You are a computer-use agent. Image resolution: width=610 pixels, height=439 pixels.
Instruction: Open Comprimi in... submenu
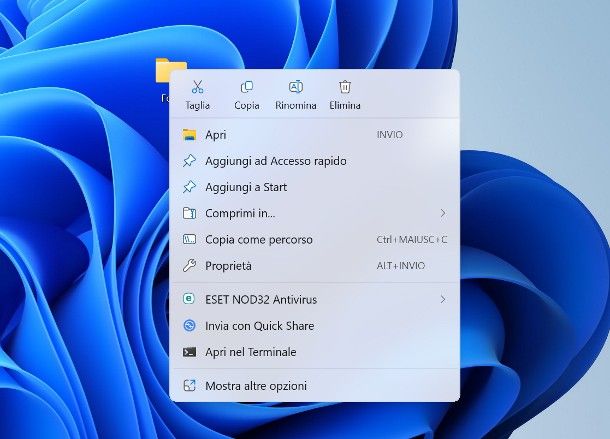[315, 213]
